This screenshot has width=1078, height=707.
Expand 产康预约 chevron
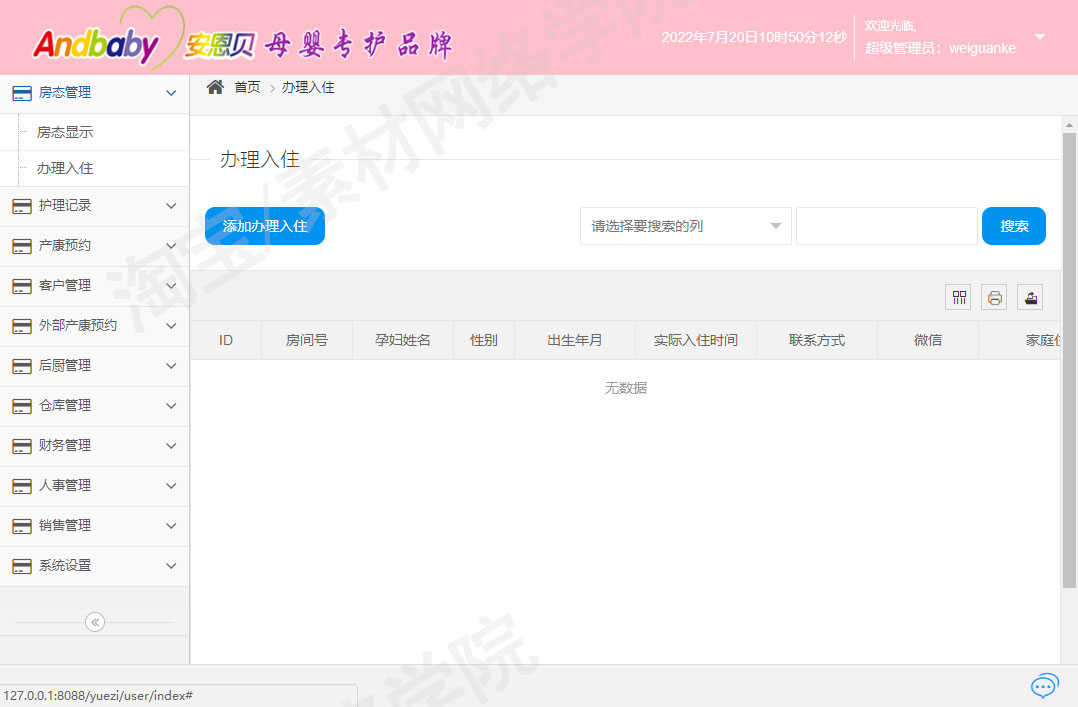[x=171, y=246]
